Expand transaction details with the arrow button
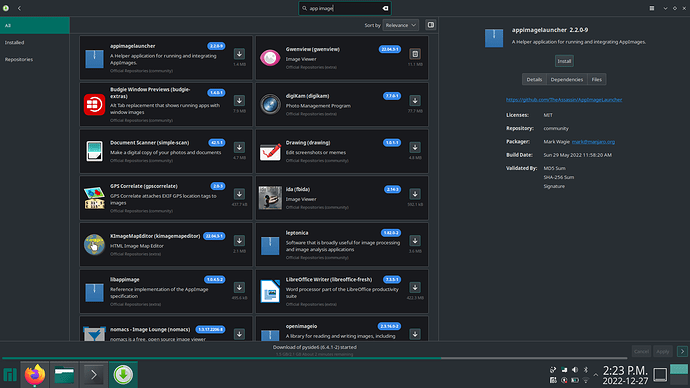This screenshot has width=690, height=388. tap(682, 351)
